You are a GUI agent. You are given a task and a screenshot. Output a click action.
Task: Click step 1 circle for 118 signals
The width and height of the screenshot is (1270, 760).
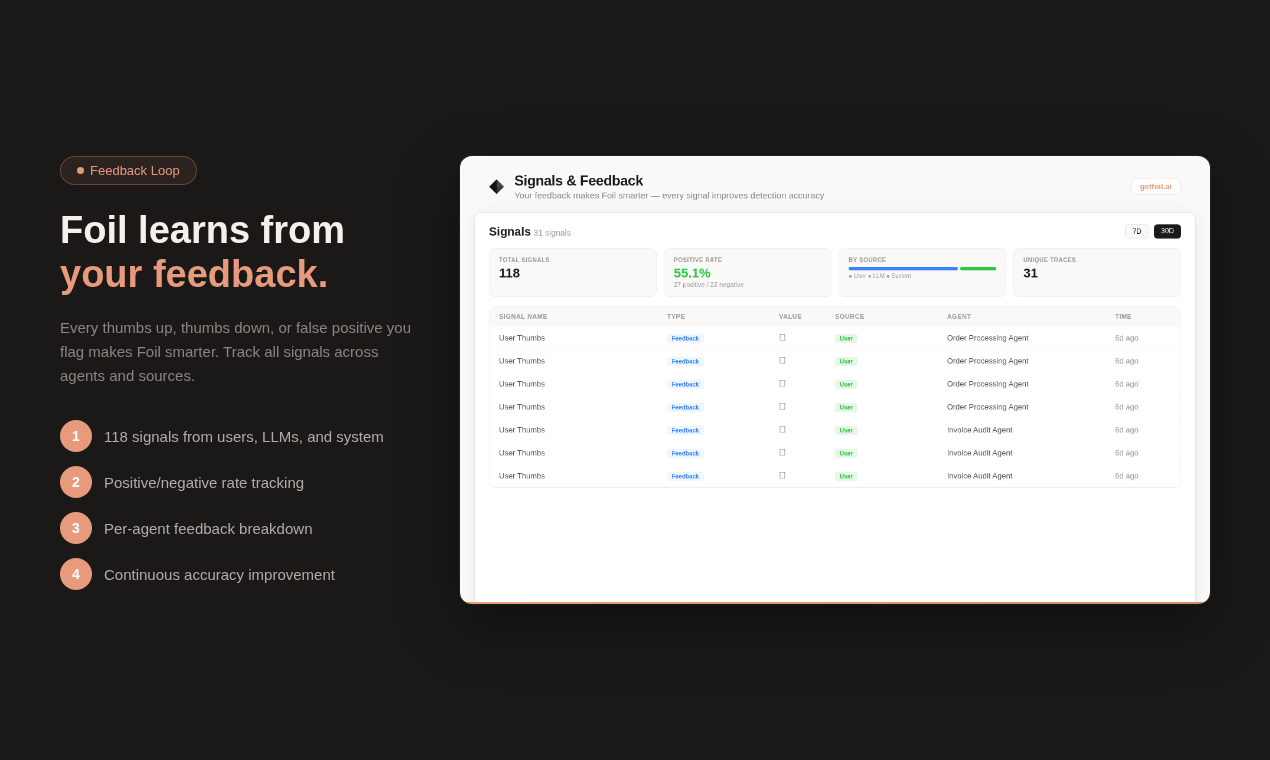[76, 436]
